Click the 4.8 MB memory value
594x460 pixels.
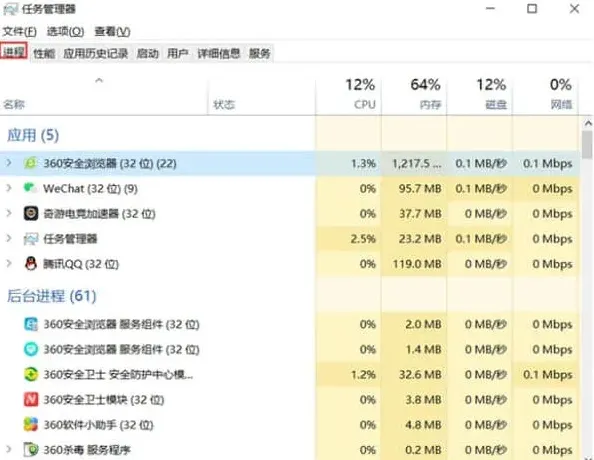point(423,425)
